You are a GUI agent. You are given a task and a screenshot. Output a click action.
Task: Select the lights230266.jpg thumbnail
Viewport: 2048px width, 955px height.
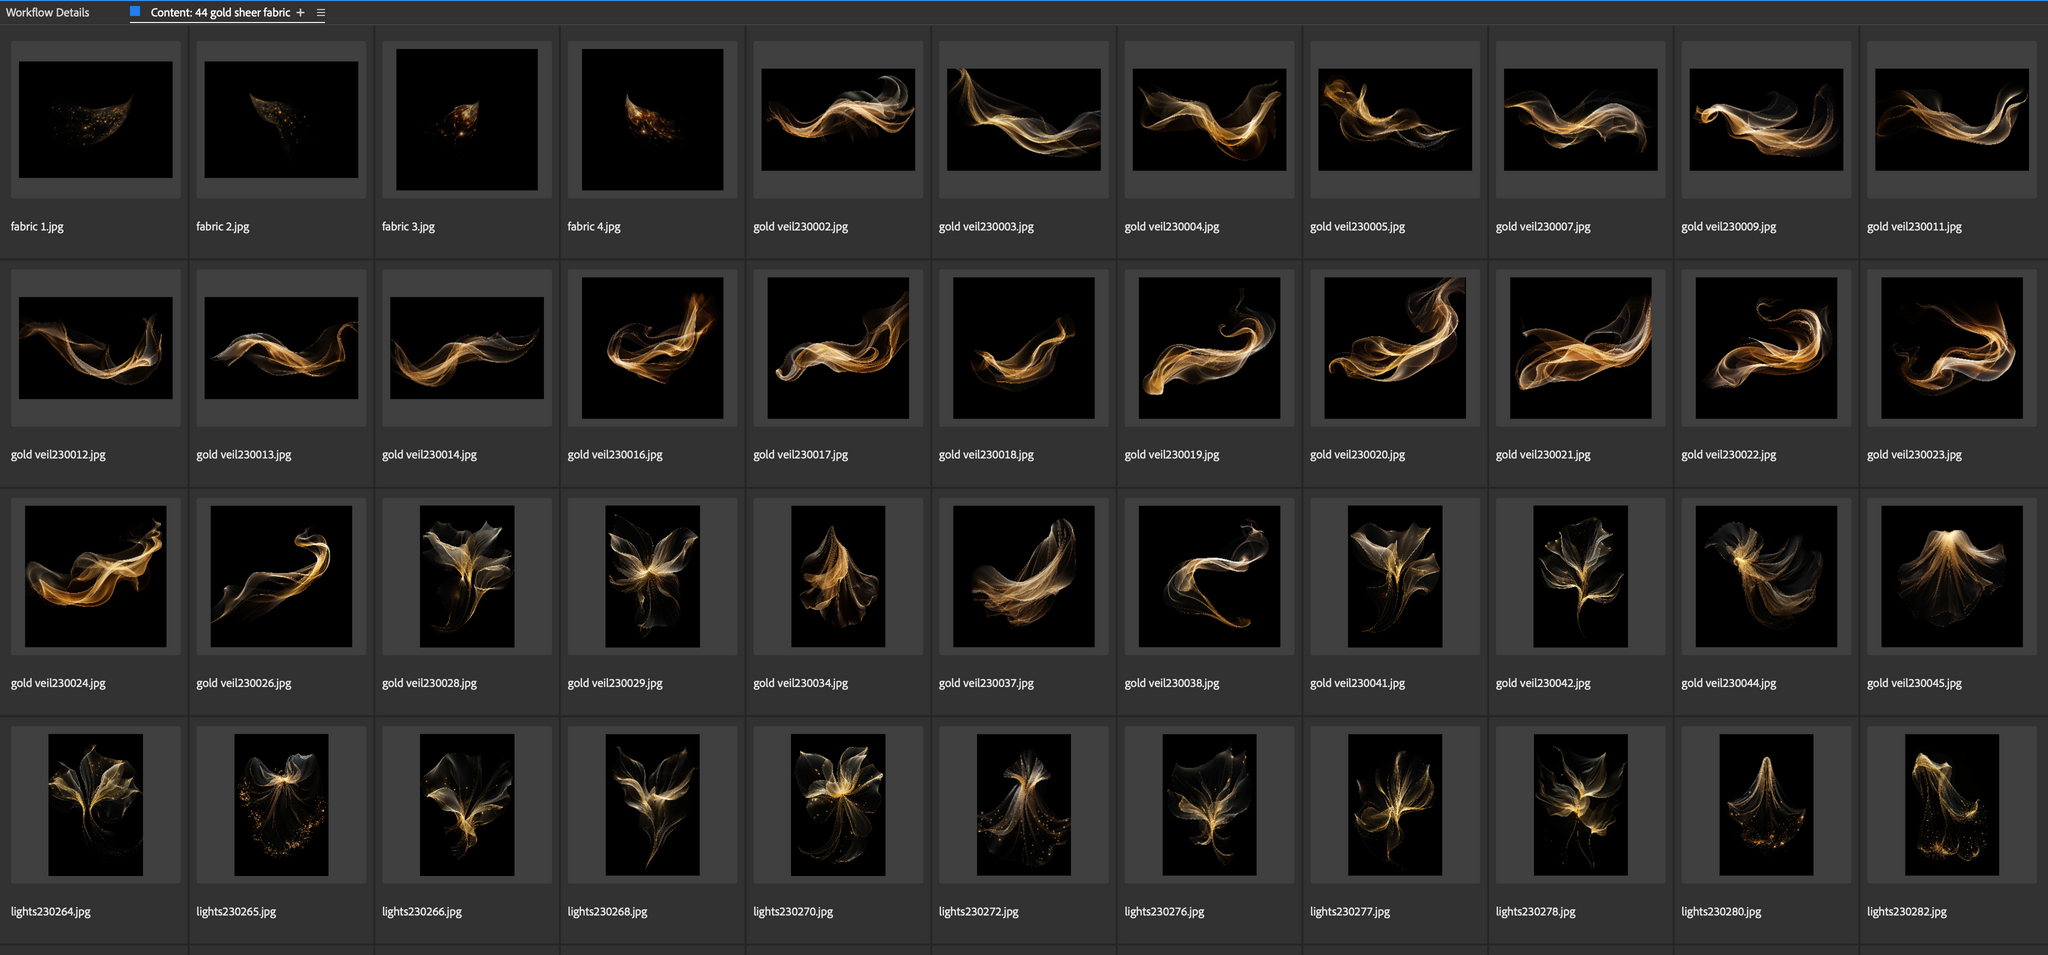click(467, 805)
